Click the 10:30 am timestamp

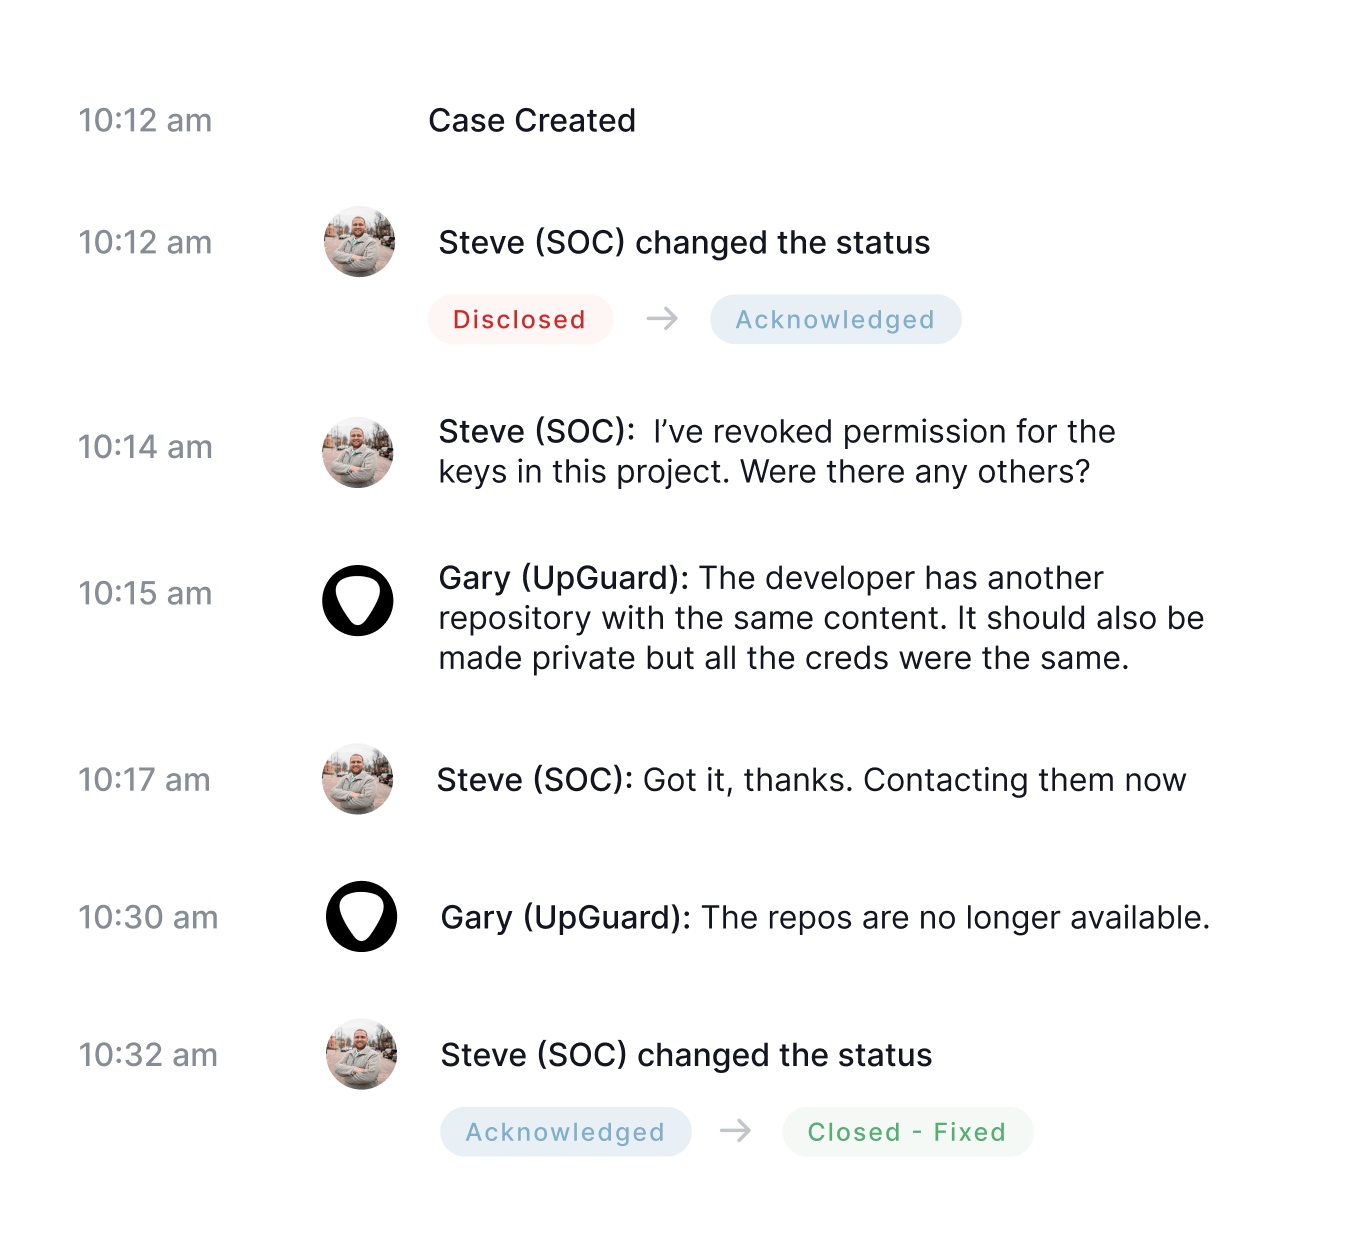(x=148, y=917)
